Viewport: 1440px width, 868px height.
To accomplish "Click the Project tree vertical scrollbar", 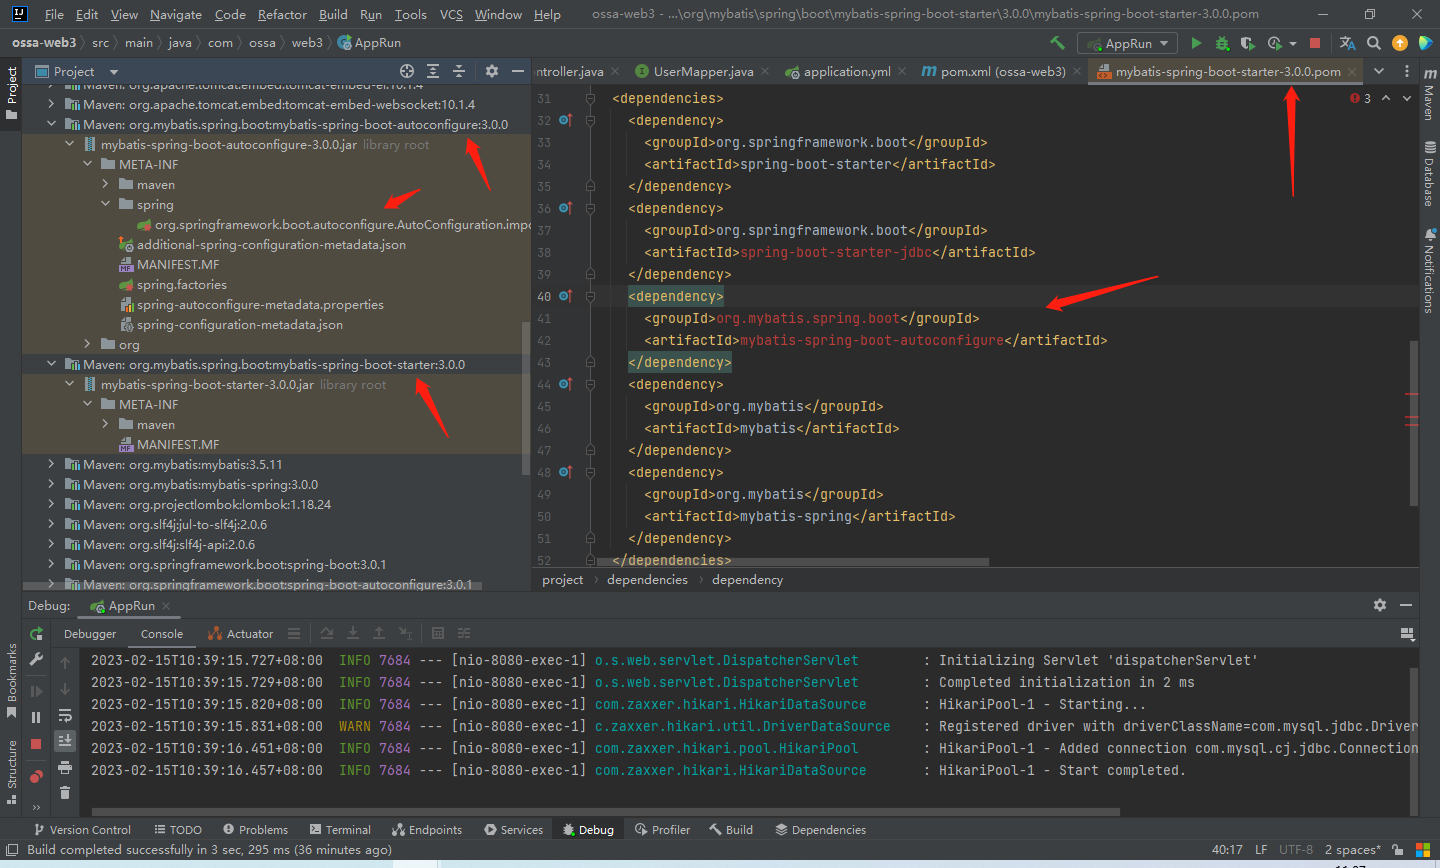I will click(x=526, y=398).
